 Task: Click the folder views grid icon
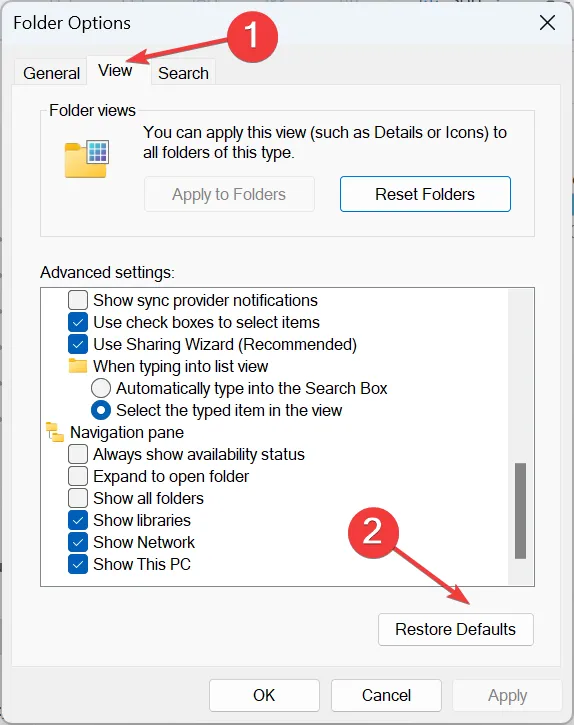pos(86,159)
